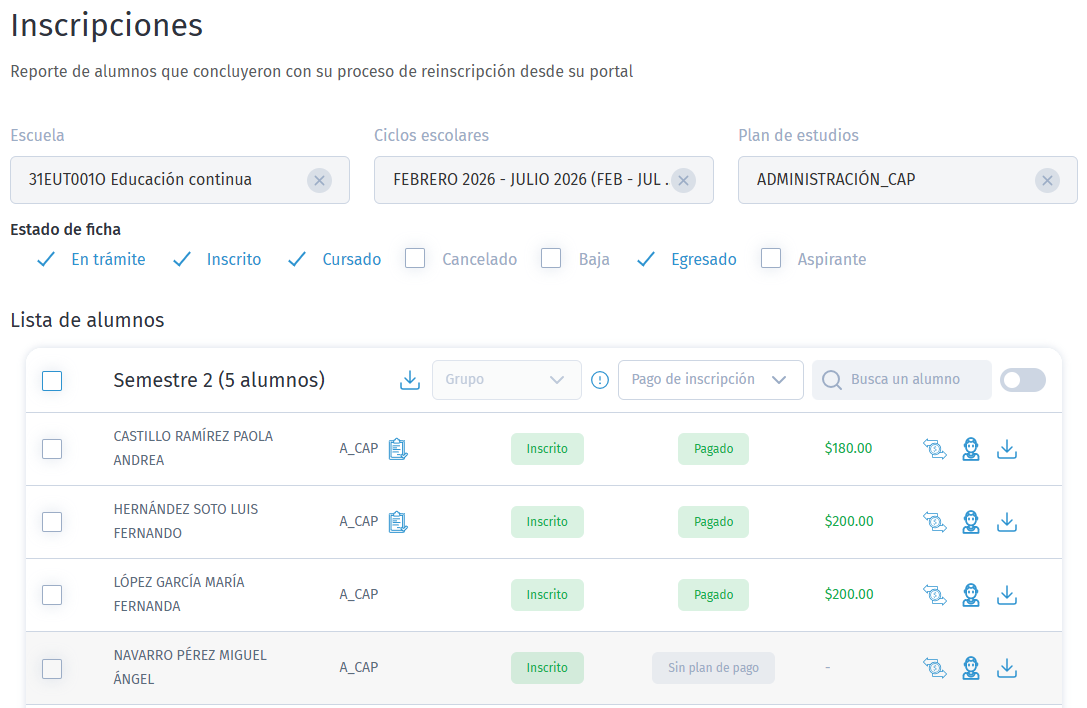Check the Aspirante status filter
Image resolution: width=1087 pixels, height=708 pixels.
771,258
